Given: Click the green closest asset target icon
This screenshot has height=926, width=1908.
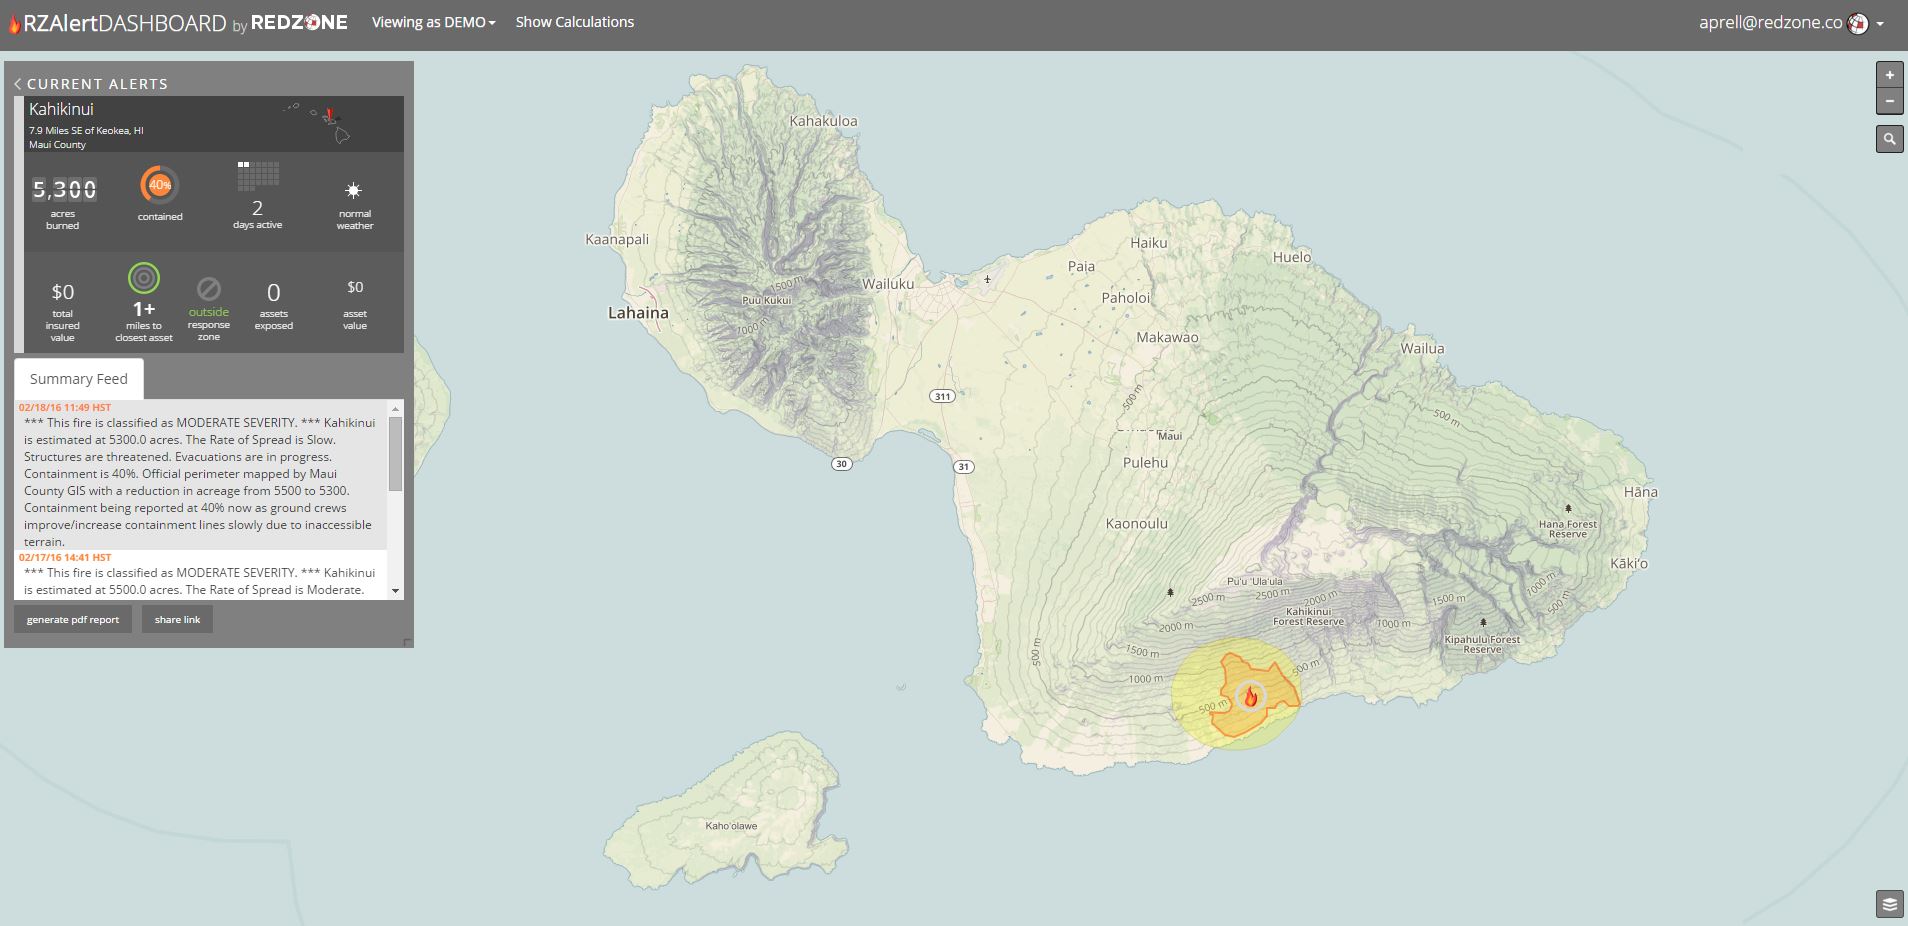Looking at the screenshot, I should [144, 278].
